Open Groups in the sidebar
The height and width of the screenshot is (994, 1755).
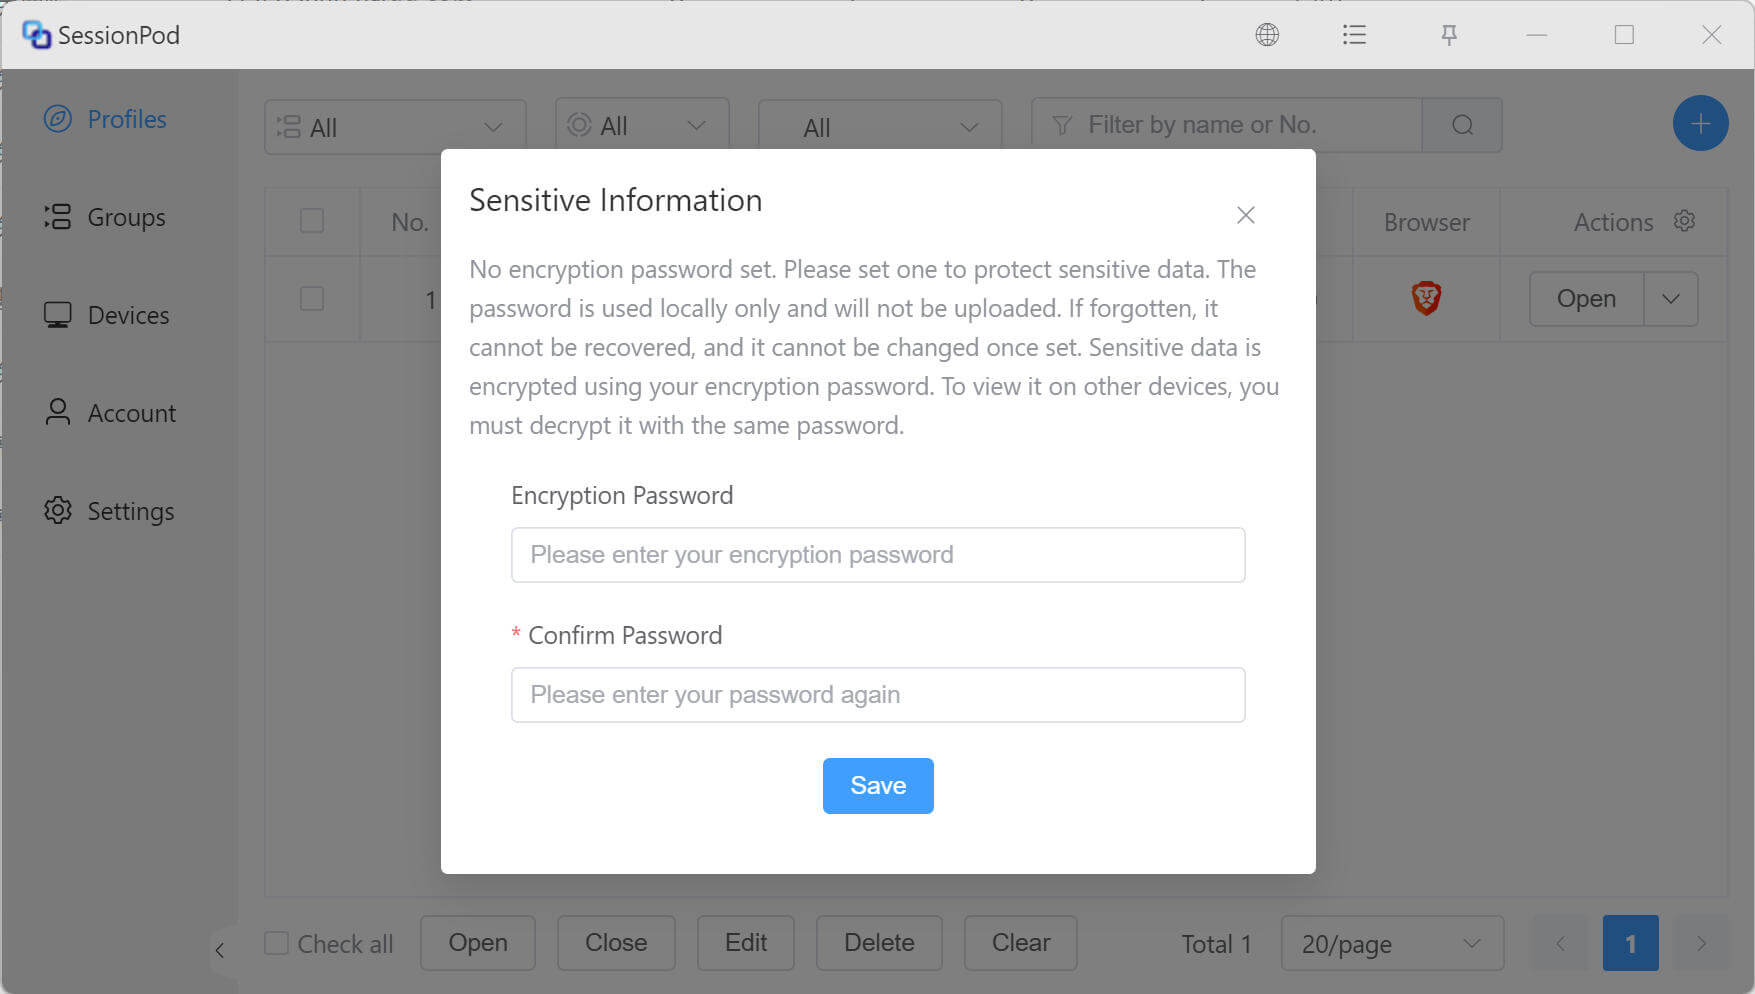pyautogui.click(x=105, y=217)
